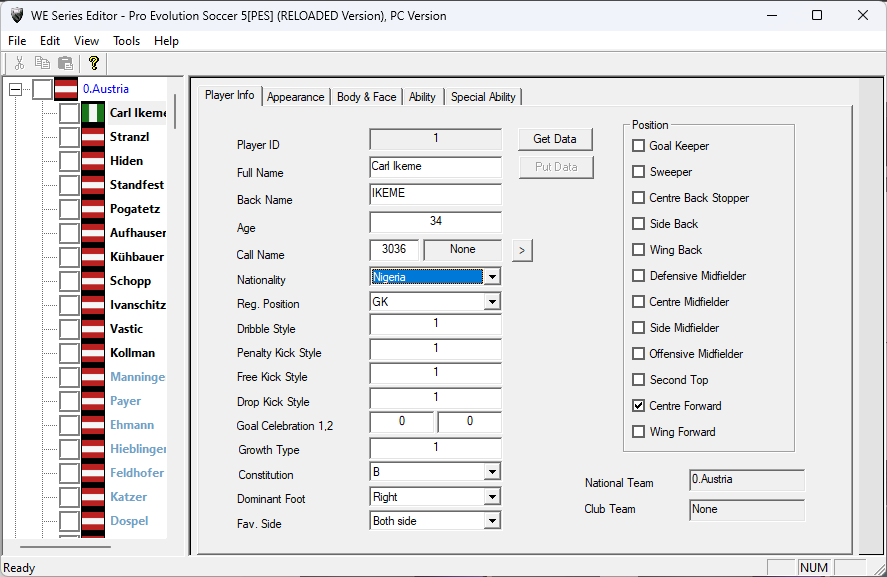Enable the Wing Forward checkbox
Image resolution: width=887 pixels, height=577 pixels.
tap(638, 432)
